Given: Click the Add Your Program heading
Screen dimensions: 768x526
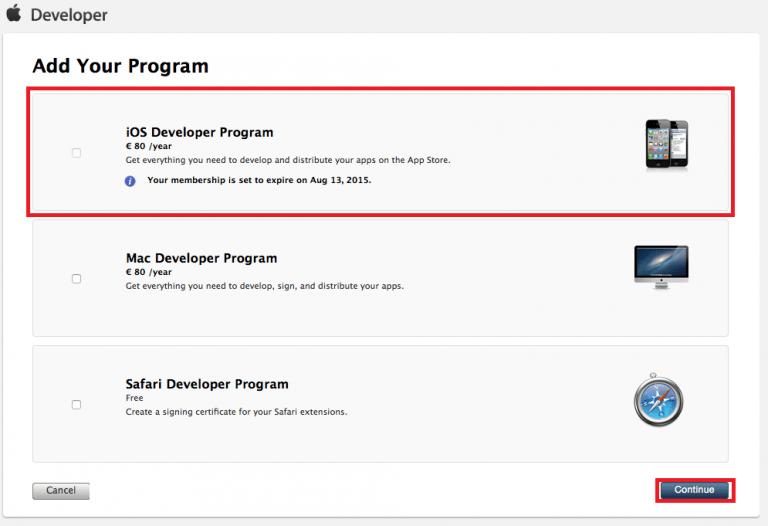Looking at the screenshot, I should (120, 66).
